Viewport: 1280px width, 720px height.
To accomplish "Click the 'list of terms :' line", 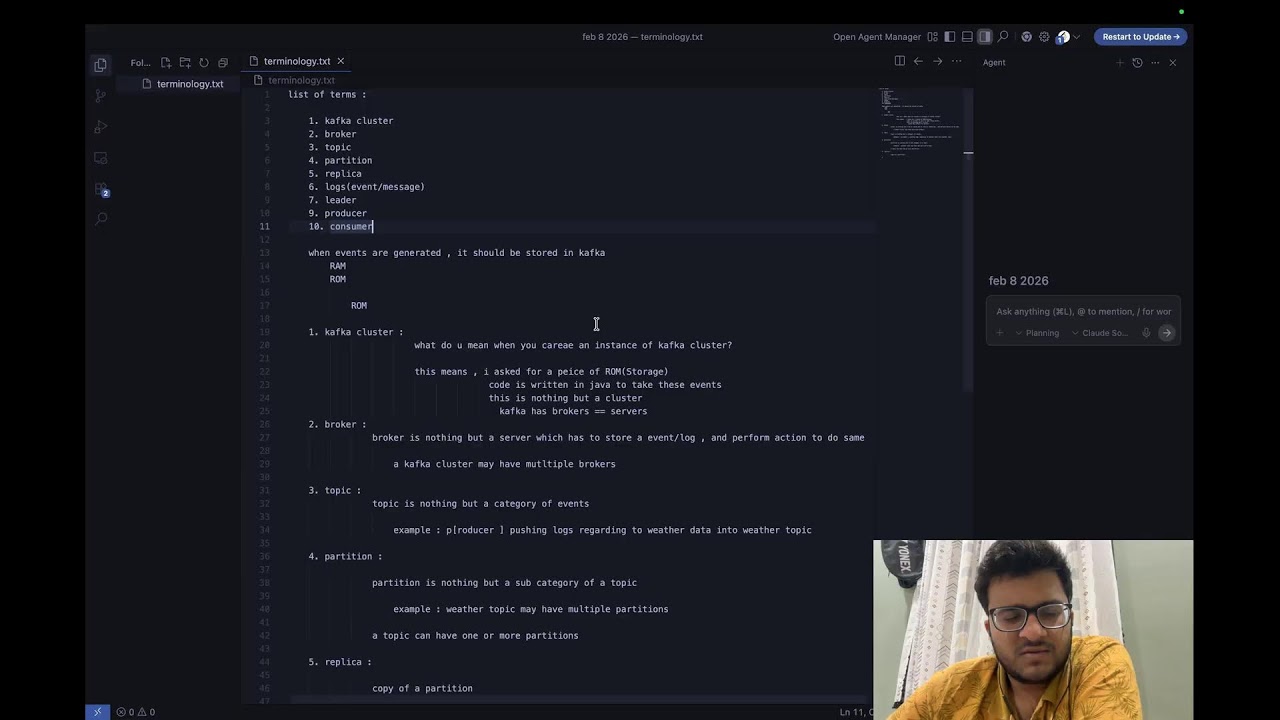I will pyautogui.click(x=327, y=95).
